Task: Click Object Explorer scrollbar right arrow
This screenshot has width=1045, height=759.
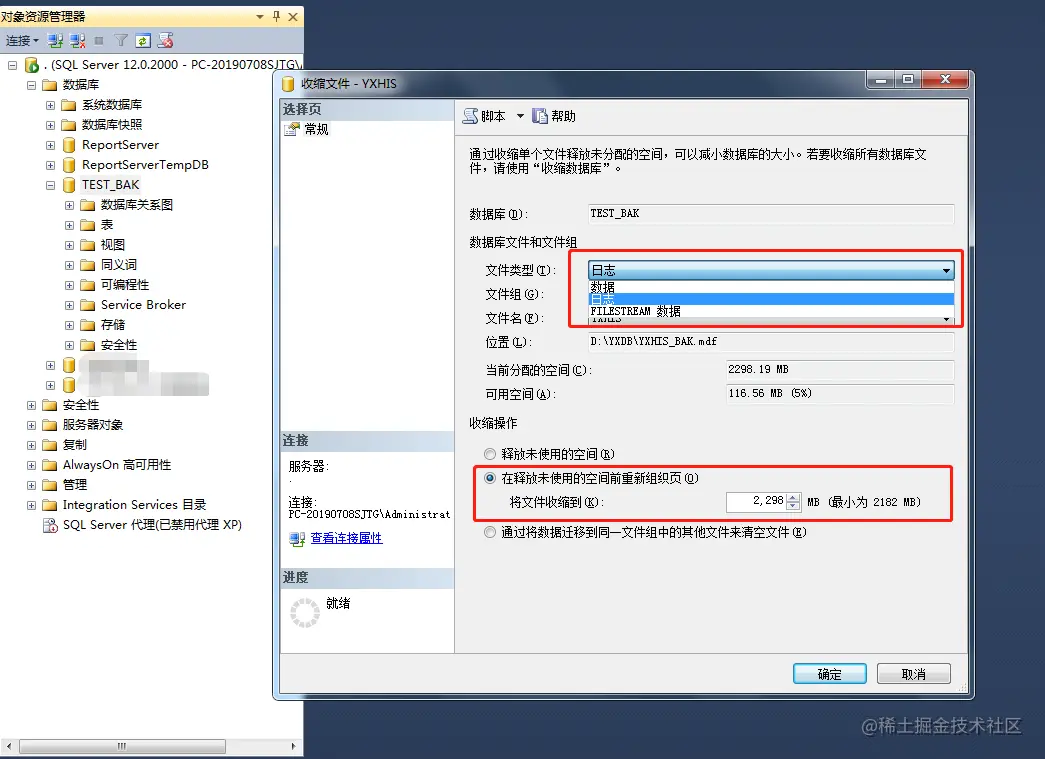Action: click(293, 746)
